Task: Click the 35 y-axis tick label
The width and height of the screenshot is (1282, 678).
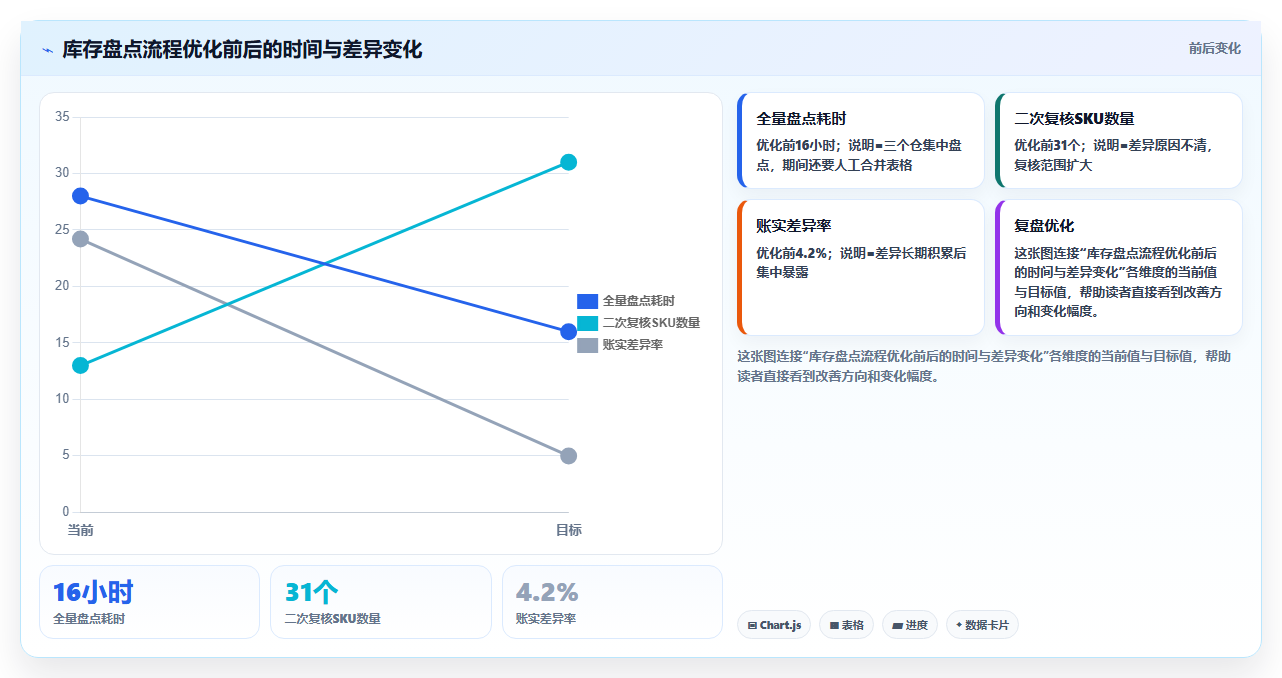Action: pyautogui.click(x=62, y=117)
